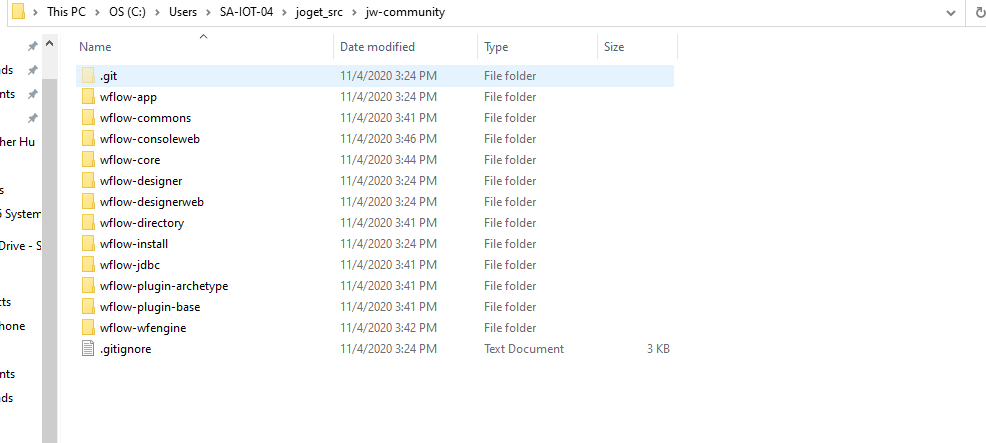The height and width of the screenshot is (443, 986).
Task: Click the navigation pane scroll-up arrow
Action: click(49, 41)
